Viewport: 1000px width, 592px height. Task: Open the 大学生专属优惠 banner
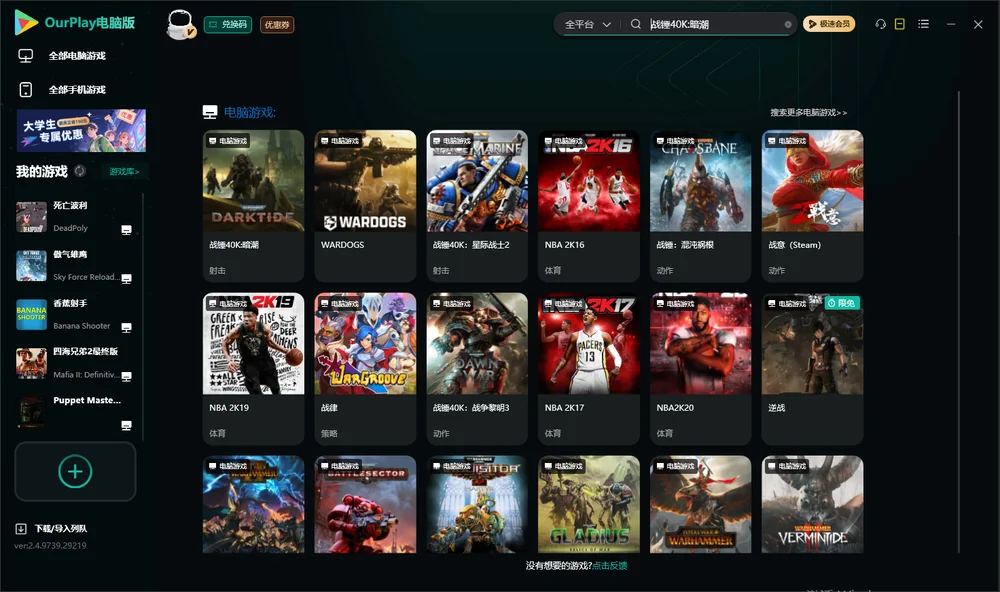81,130
